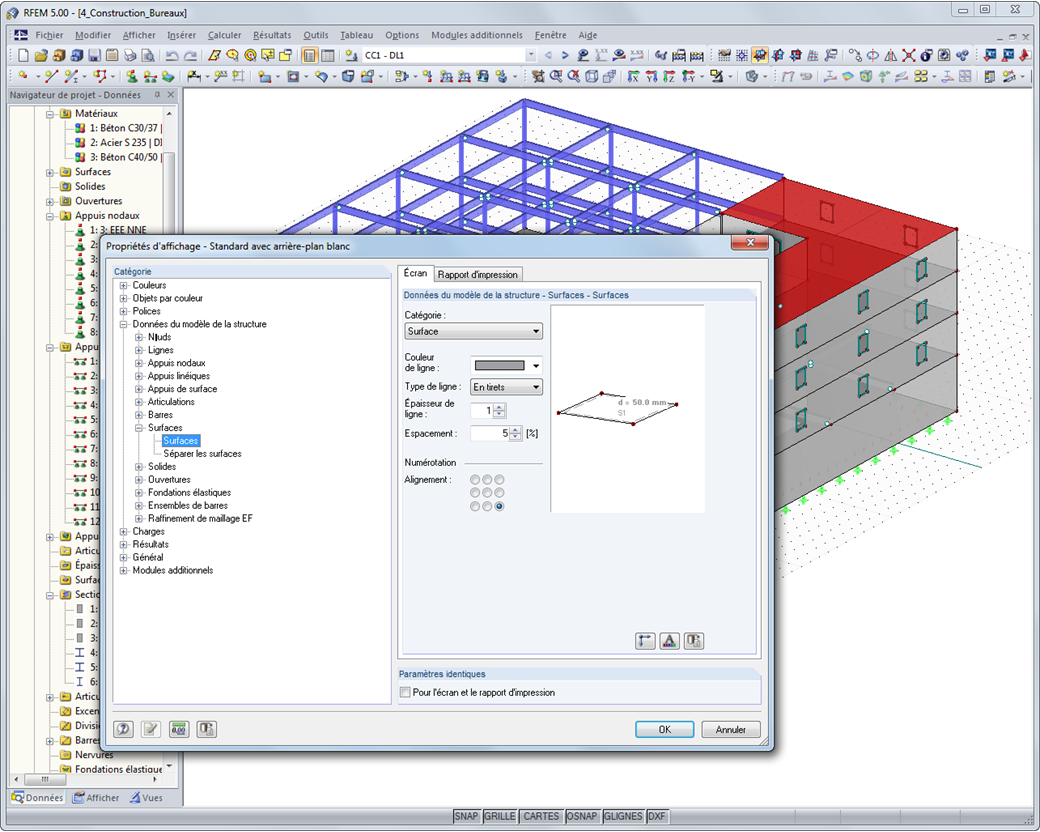Click the zoom window magnifier icon
The width and height of the screenshot is (1040, 832).
pyautogui.click(x=556, y=77)
